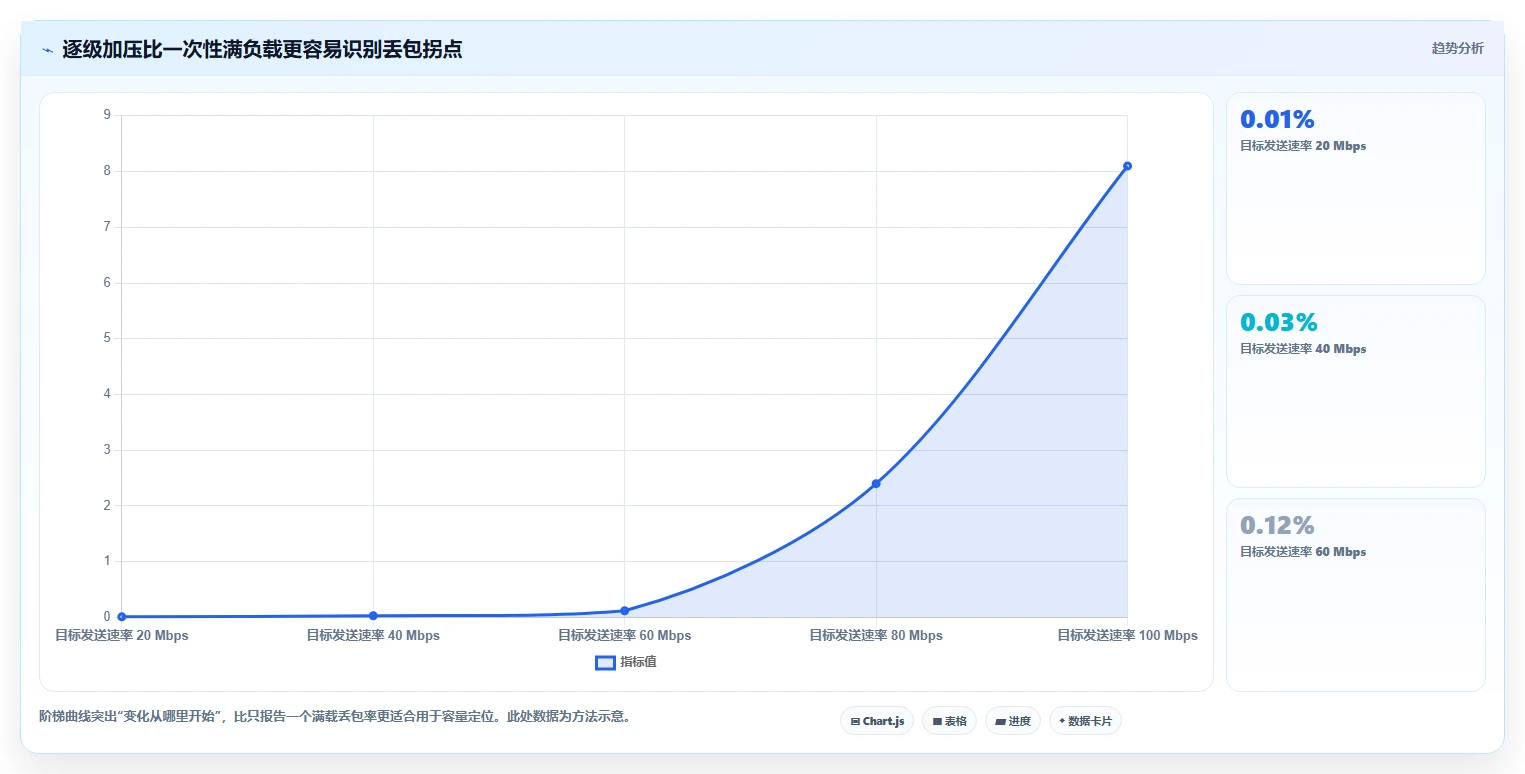Toggle the 指标值 legend swatch

click(605, 662)
